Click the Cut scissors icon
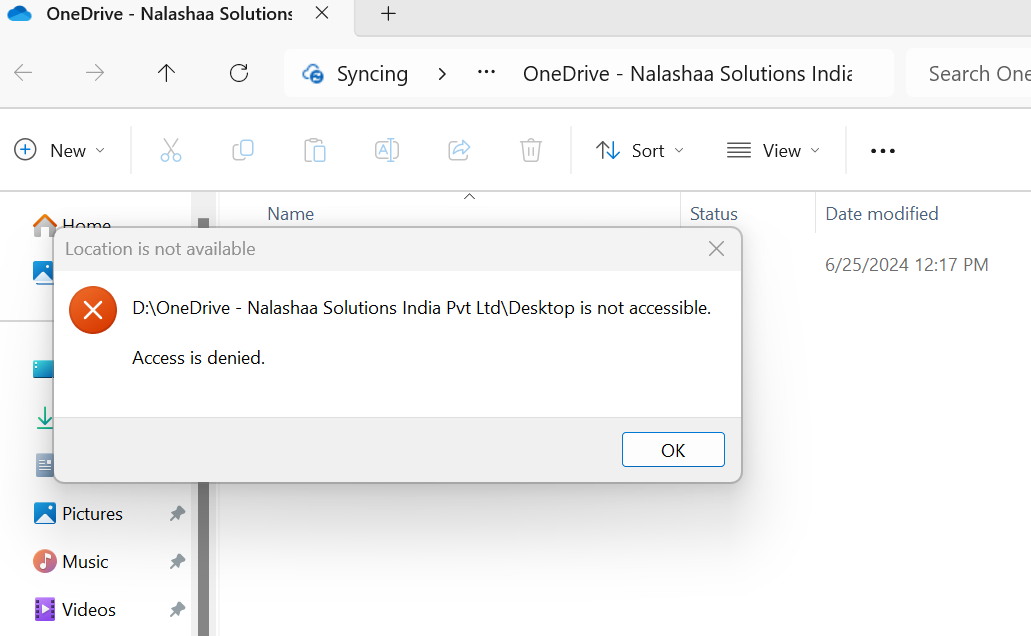Screen dimensions: 1031x636 coord(171,151)
